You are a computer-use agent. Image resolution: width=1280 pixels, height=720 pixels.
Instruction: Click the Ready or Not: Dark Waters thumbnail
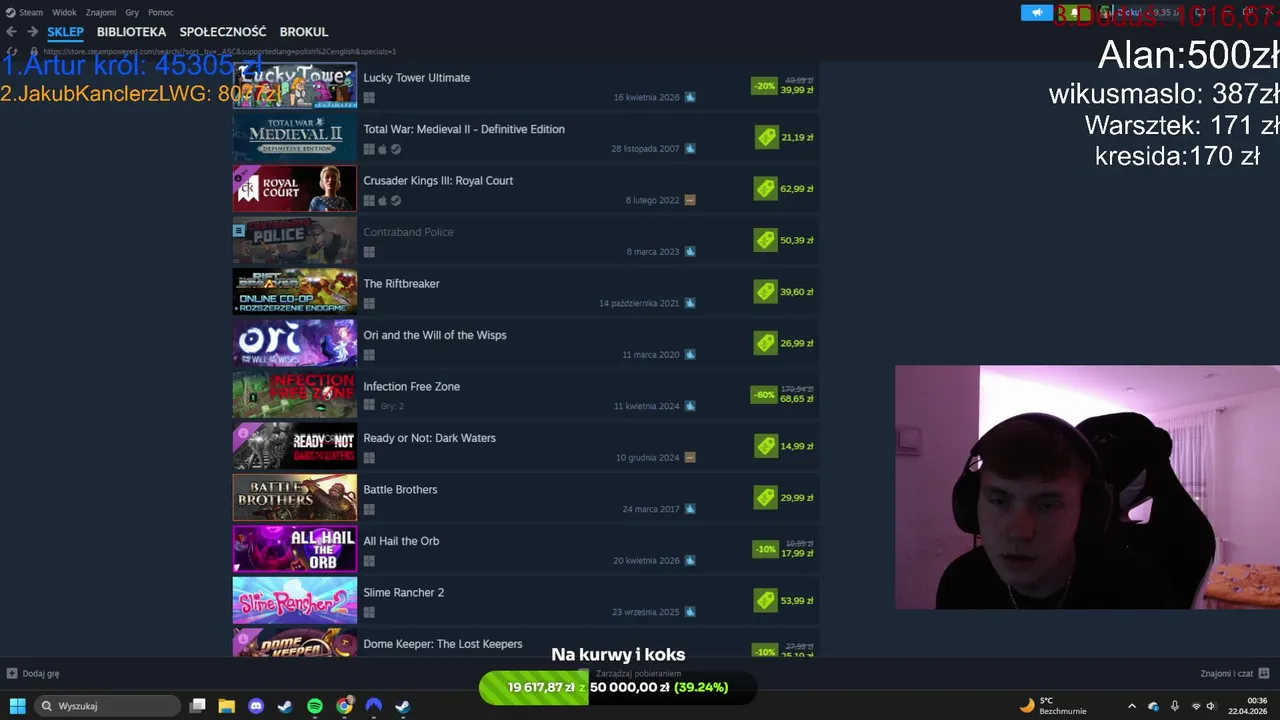294,446
